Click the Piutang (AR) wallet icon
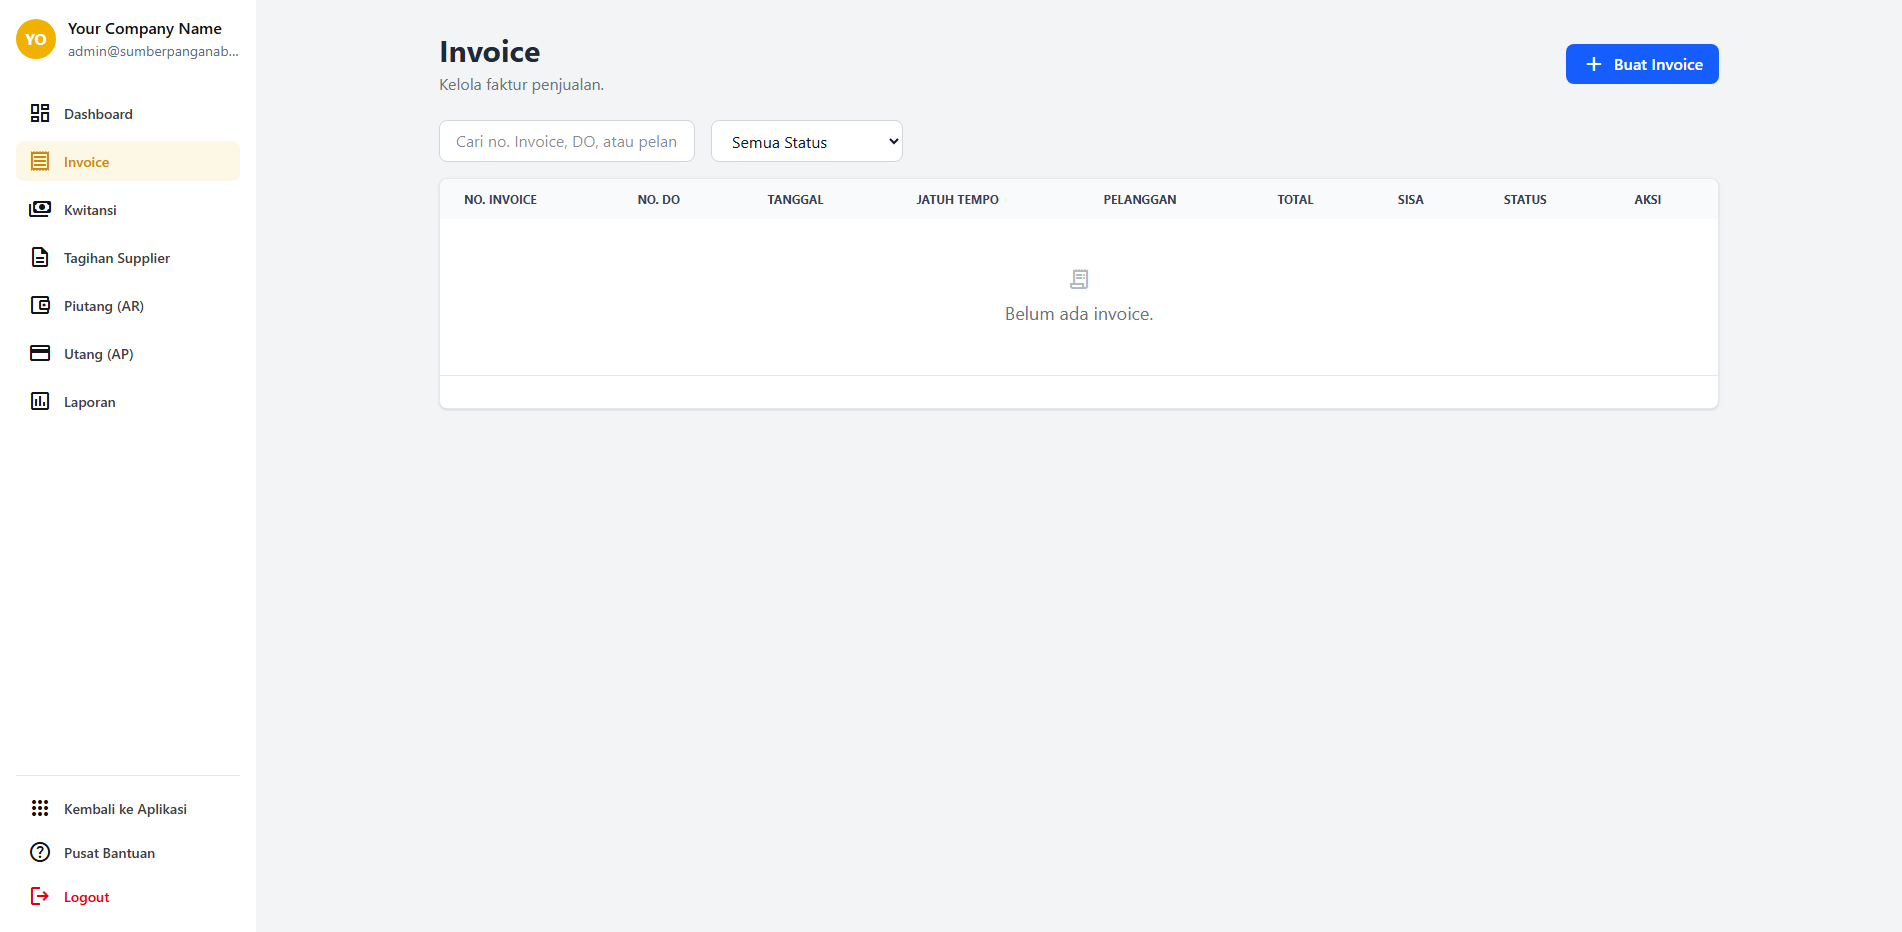 (x=40, y=305)
